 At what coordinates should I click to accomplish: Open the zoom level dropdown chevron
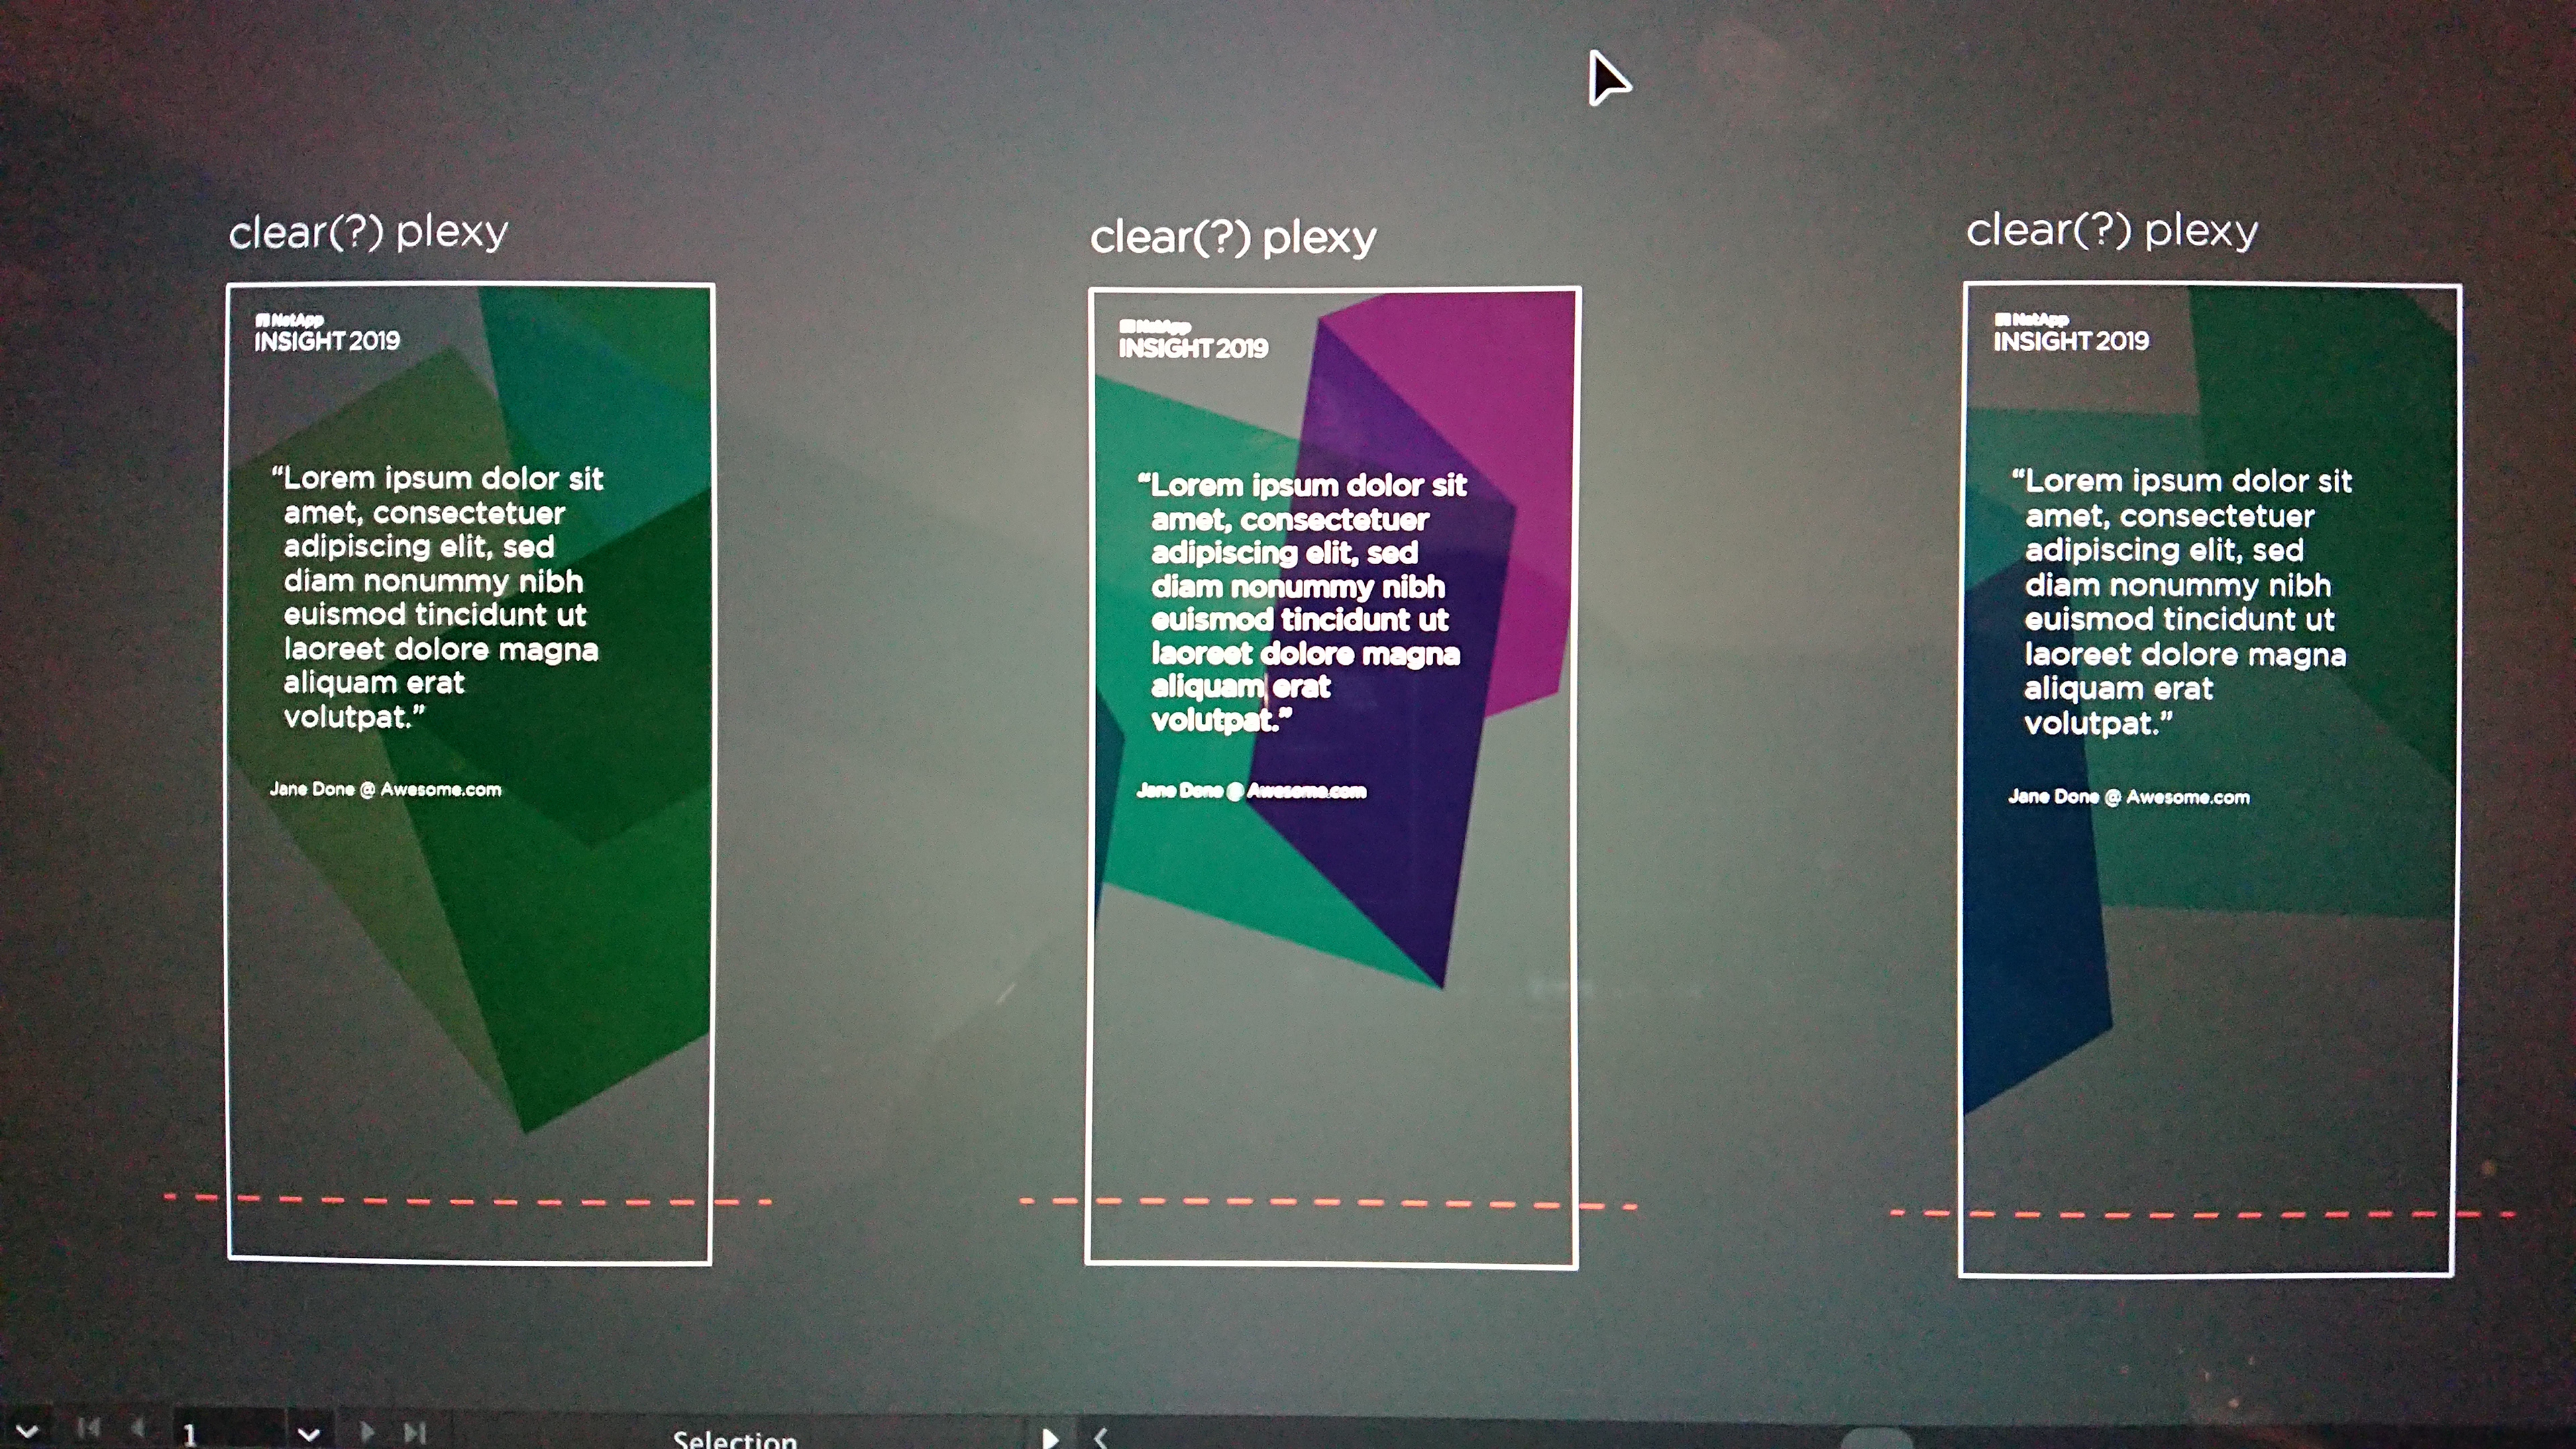26,1431
